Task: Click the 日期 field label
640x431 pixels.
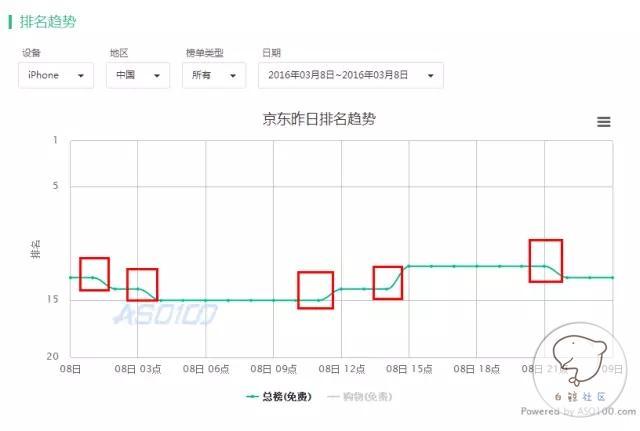Action: (271, 53)
